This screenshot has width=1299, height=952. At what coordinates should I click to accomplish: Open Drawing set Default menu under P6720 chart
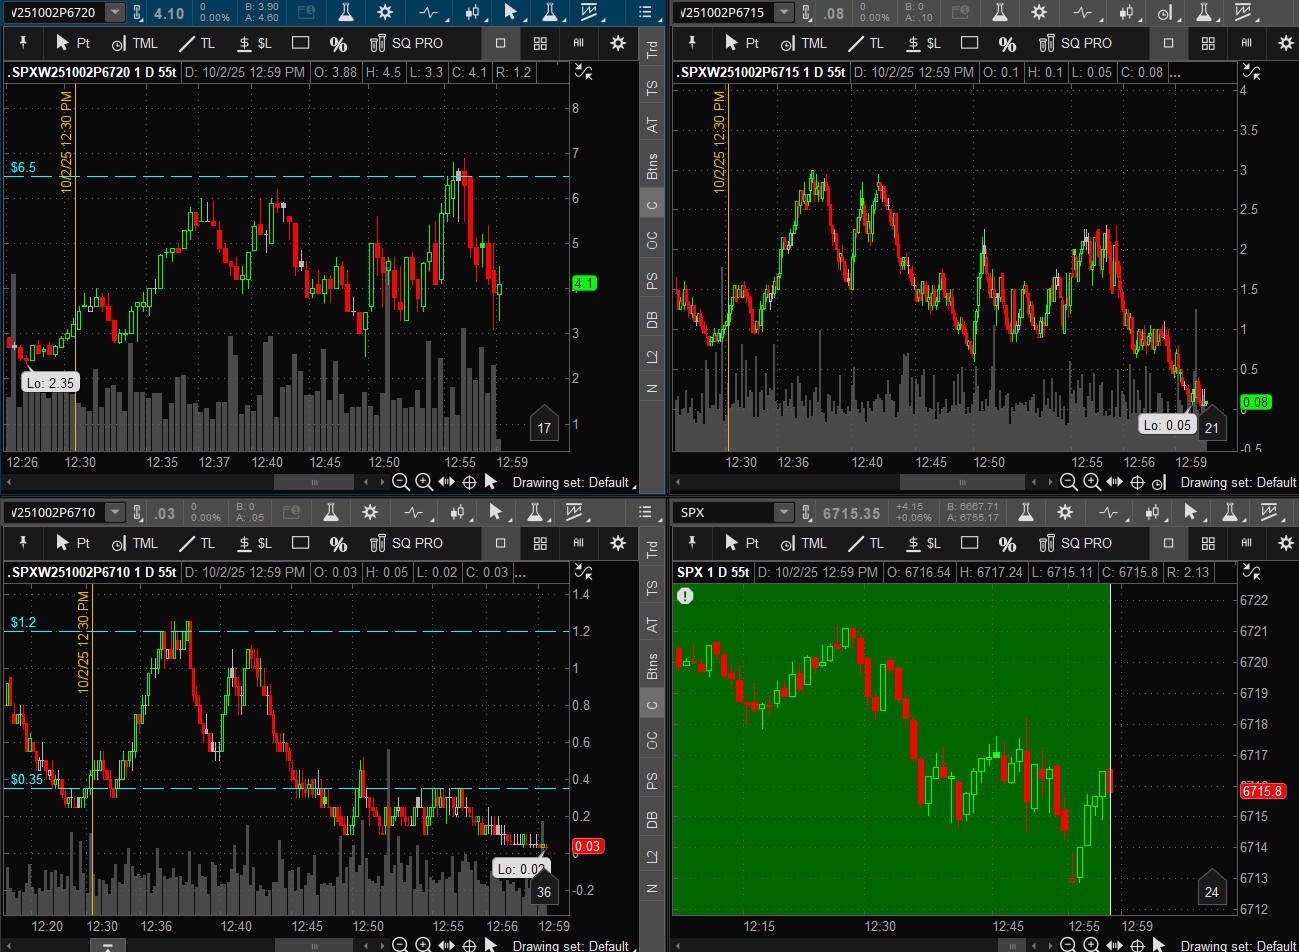(x=570, y=482)
